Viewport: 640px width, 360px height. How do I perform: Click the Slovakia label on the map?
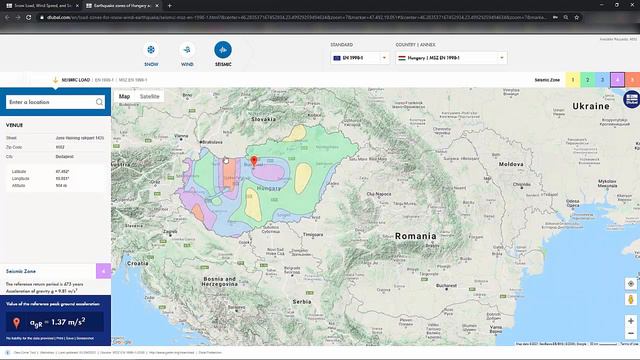pos(264,119)
